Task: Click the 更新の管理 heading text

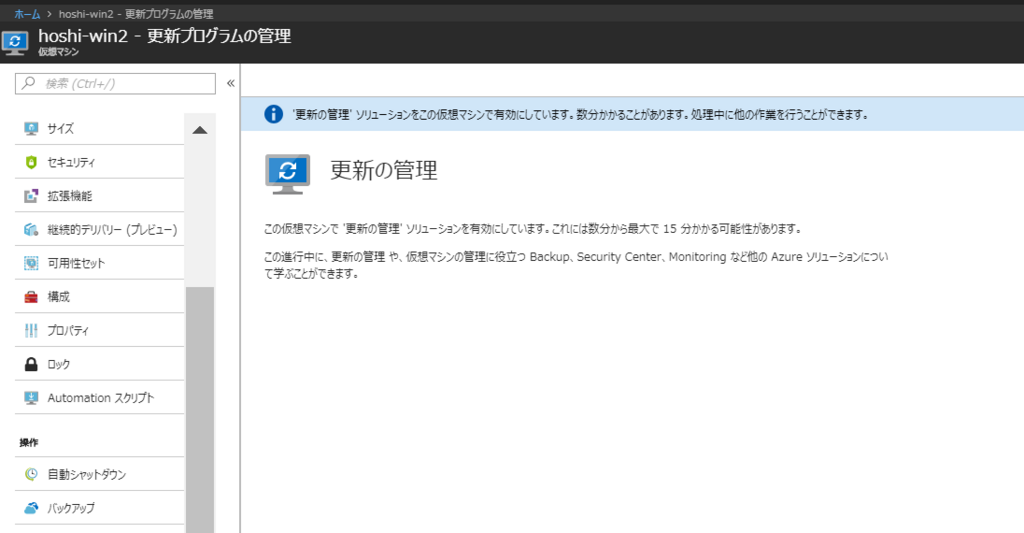Action: tap(384, 170)
